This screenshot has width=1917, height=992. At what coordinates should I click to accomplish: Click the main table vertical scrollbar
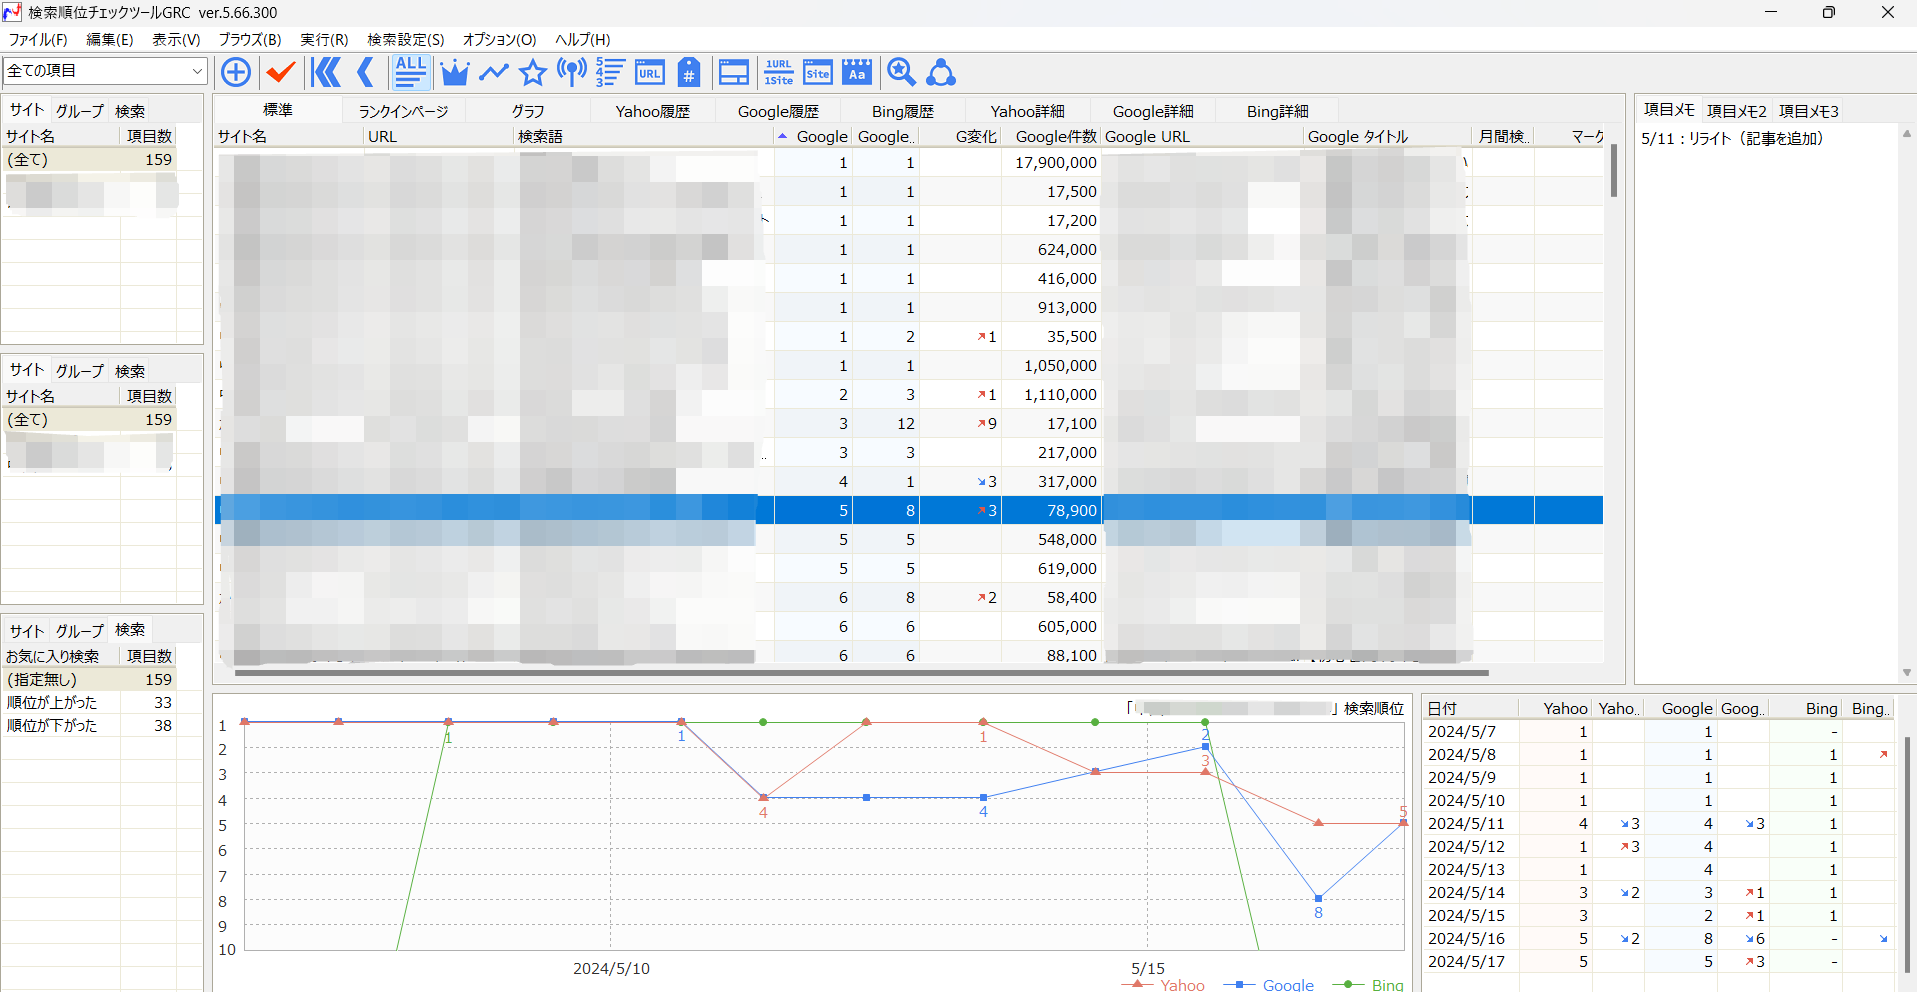click(1613, 171)
